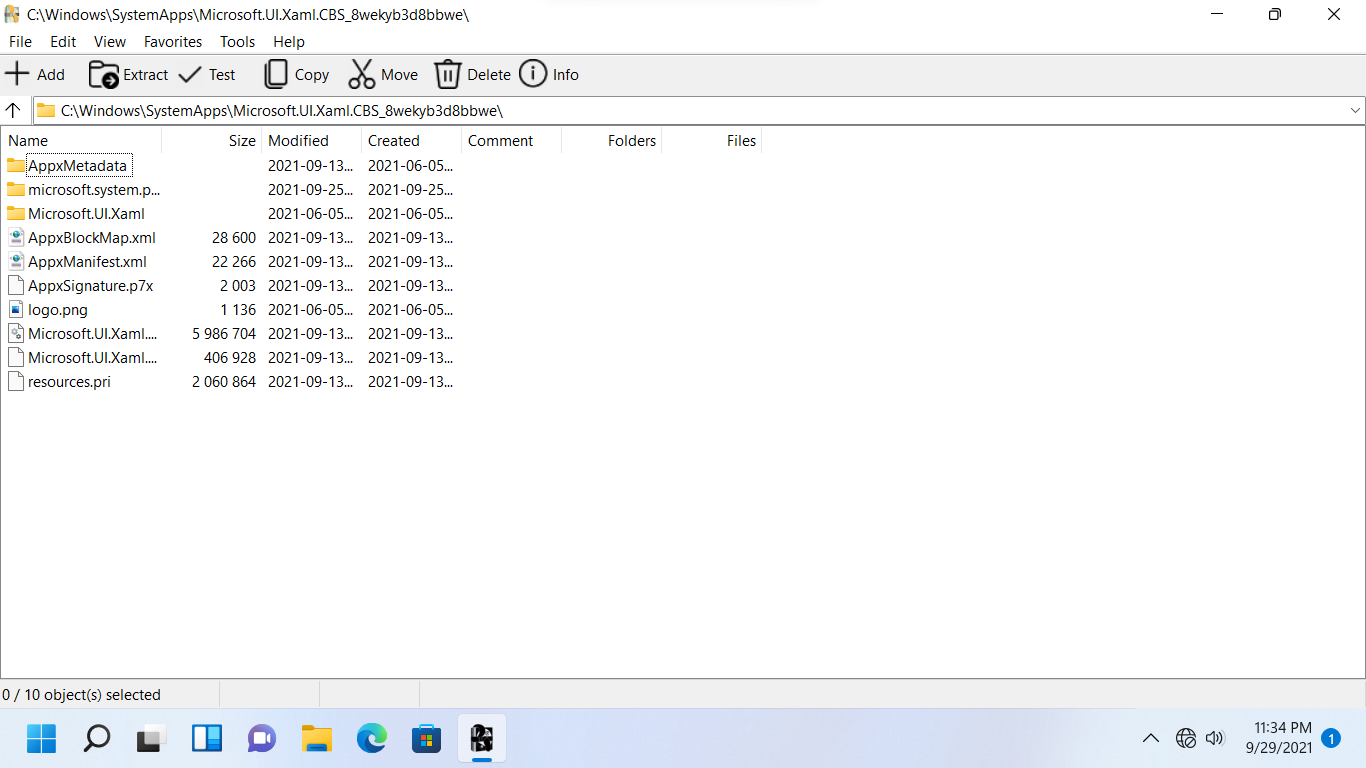Click the size value 28 600
The image size is (1366, 768).
click(234, 238)
